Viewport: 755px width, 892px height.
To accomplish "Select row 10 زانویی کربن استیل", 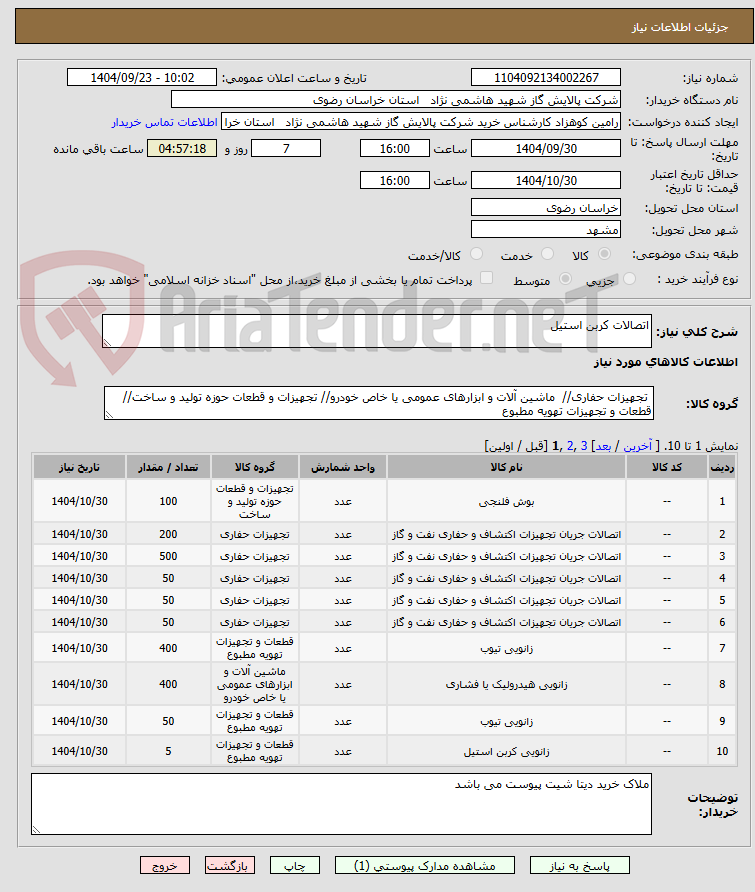I will (x=506, y=751).
